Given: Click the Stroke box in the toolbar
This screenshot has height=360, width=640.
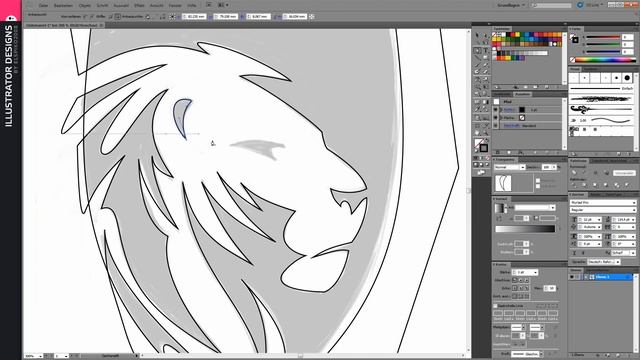Looking at the screenshot, I should click(x=484, y=148).
